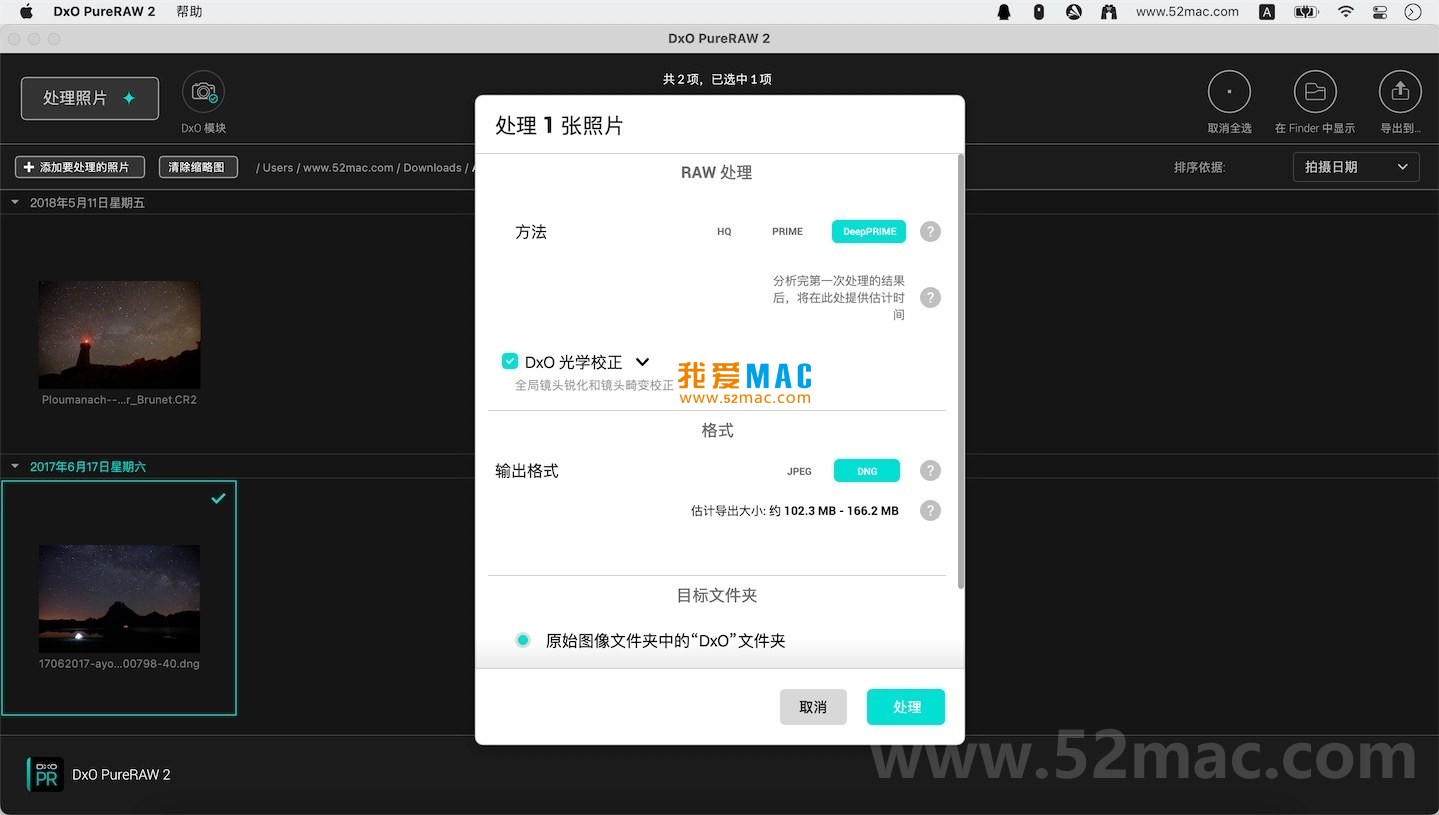Select the PRIME processing method
The height and width of the screenshot is (815, 1439).
[x=787, y=232]
